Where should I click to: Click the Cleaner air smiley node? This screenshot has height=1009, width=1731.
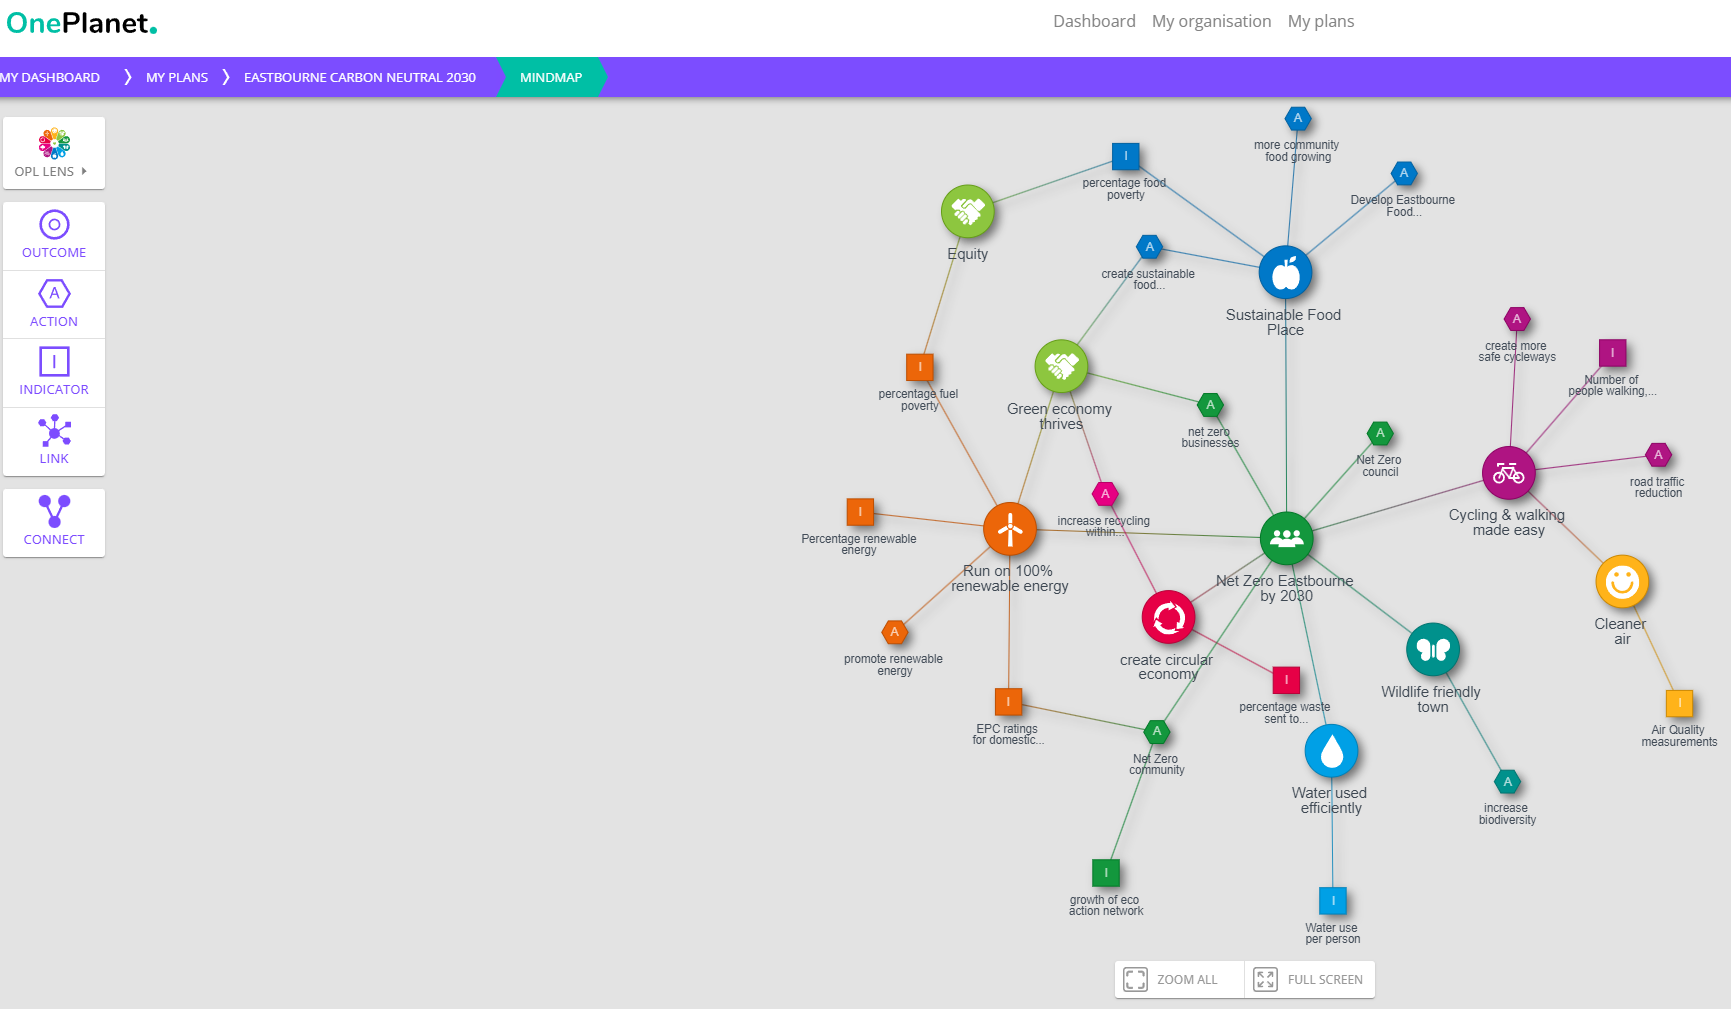(1621, 582)
